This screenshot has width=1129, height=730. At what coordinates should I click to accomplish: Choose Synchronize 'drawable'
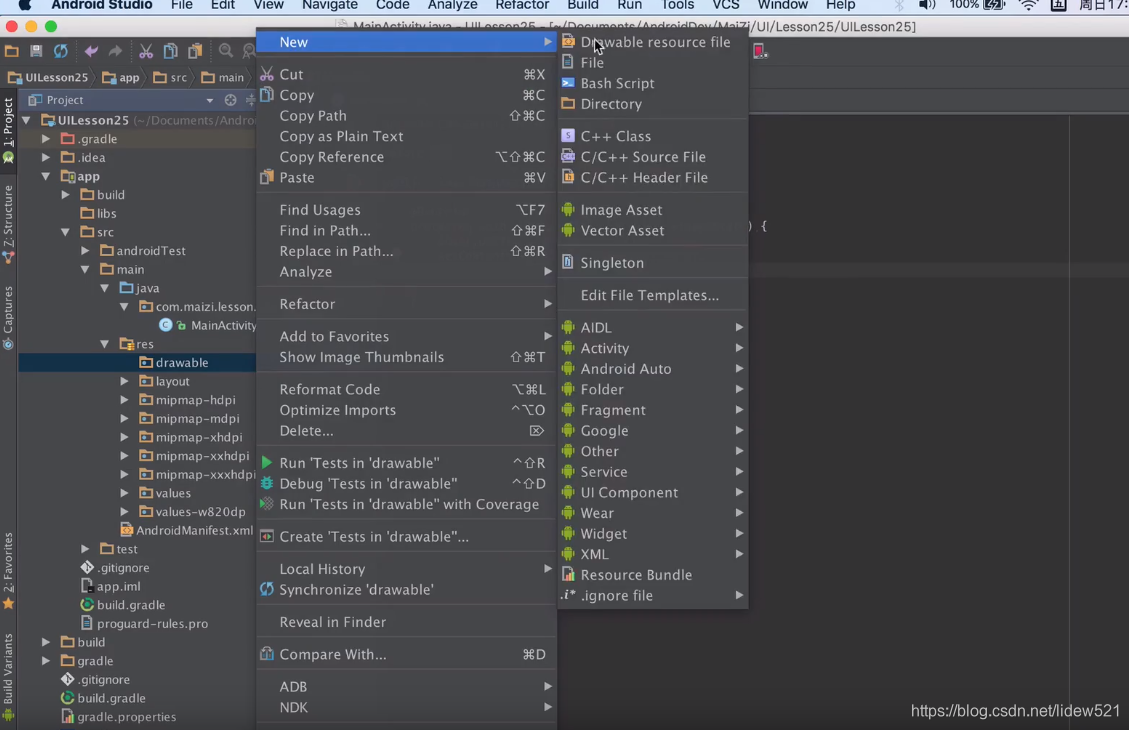(405, 590)
